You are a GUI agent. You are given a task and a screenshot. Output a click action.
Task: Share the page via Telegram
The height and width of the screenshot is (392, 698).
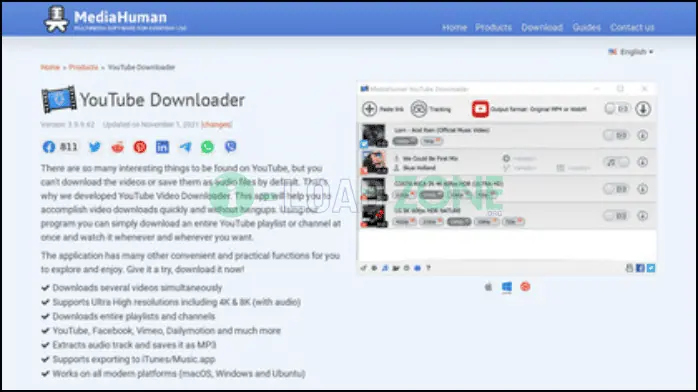185,147
